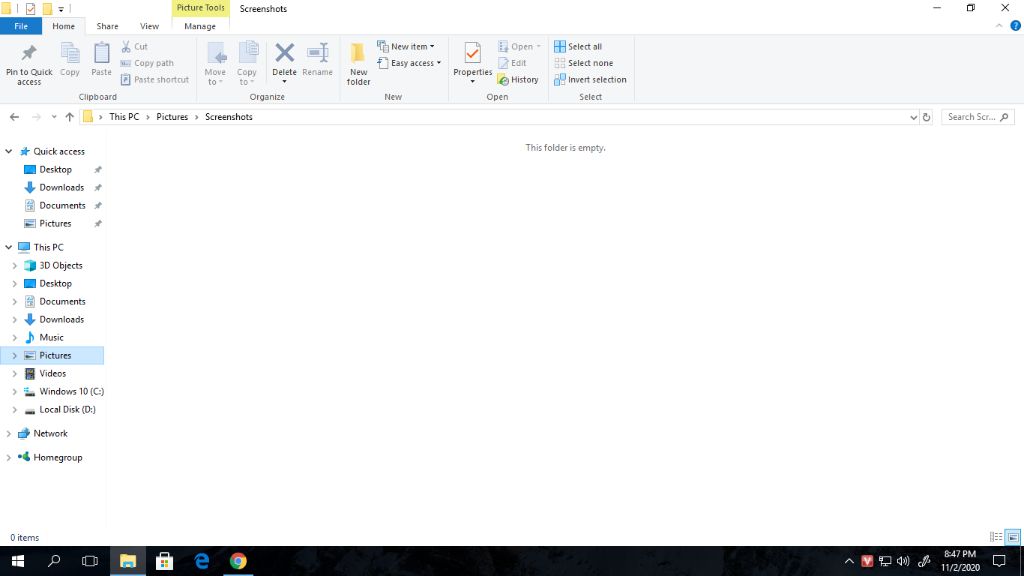Expand the Network tree node

coord(8,434)
